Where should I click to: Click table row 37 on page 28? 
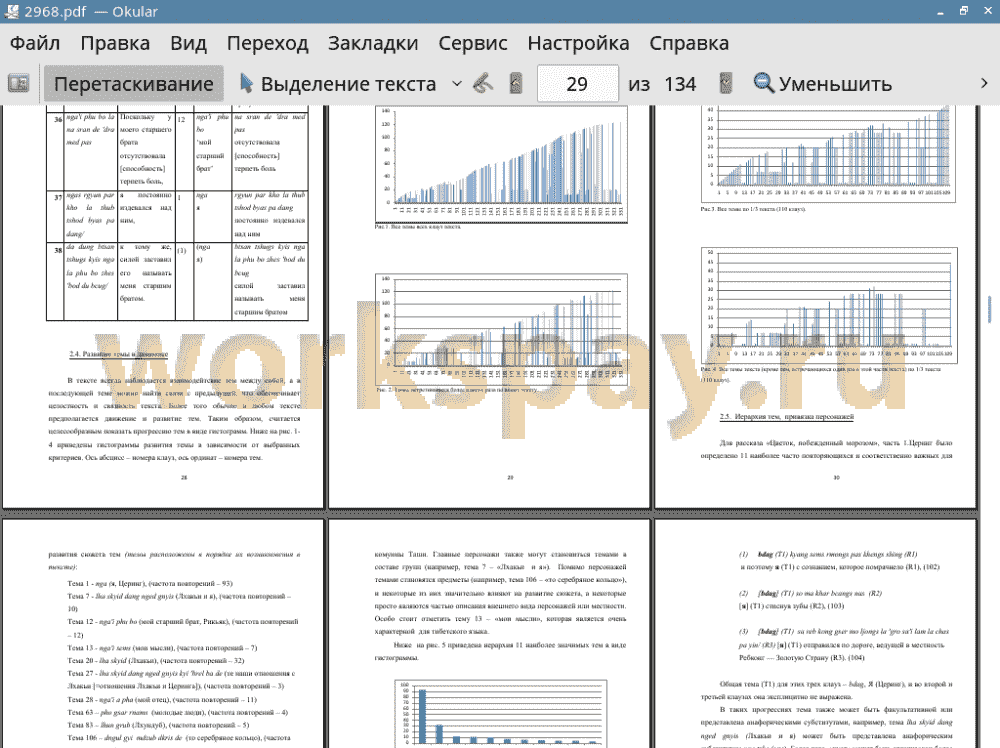(177, 216)
